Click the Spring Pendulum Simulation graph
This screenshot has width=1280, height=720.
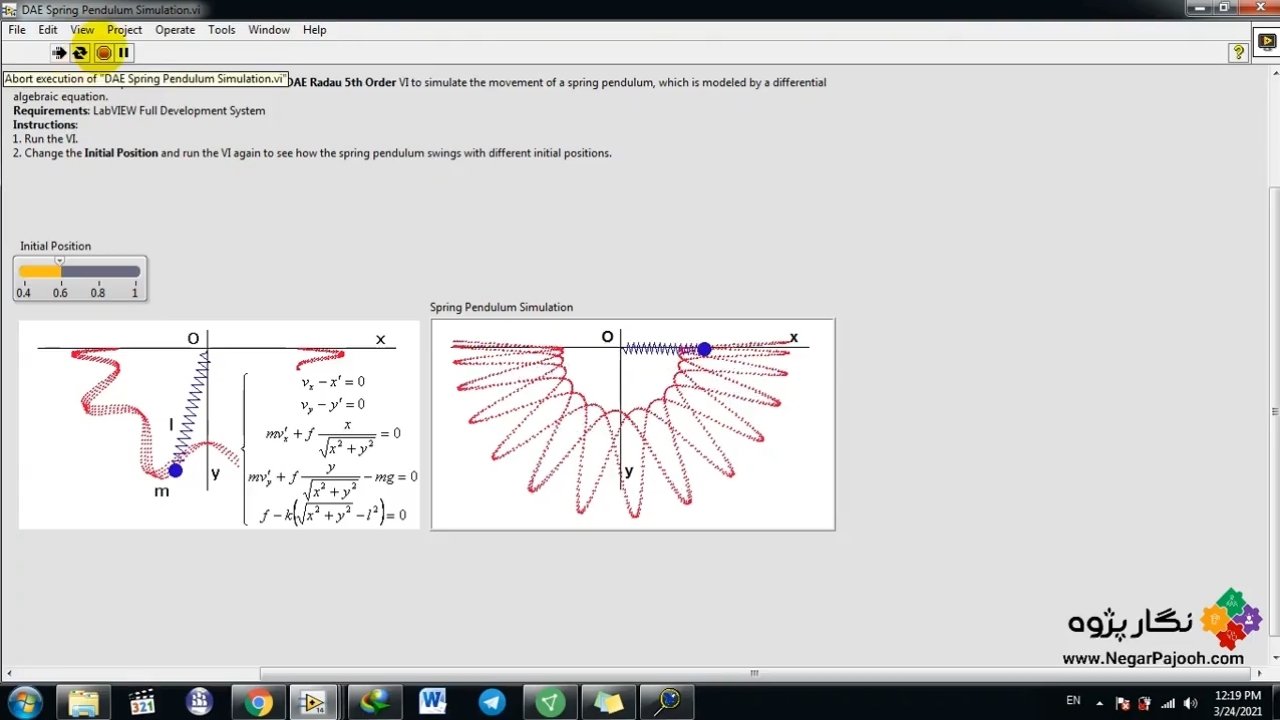tap(632, 425)
